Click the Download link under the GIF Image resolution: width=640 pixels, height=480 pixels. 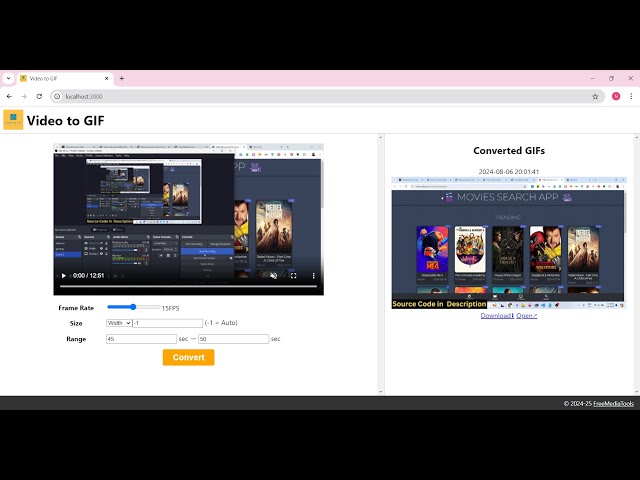click(497, 315)
